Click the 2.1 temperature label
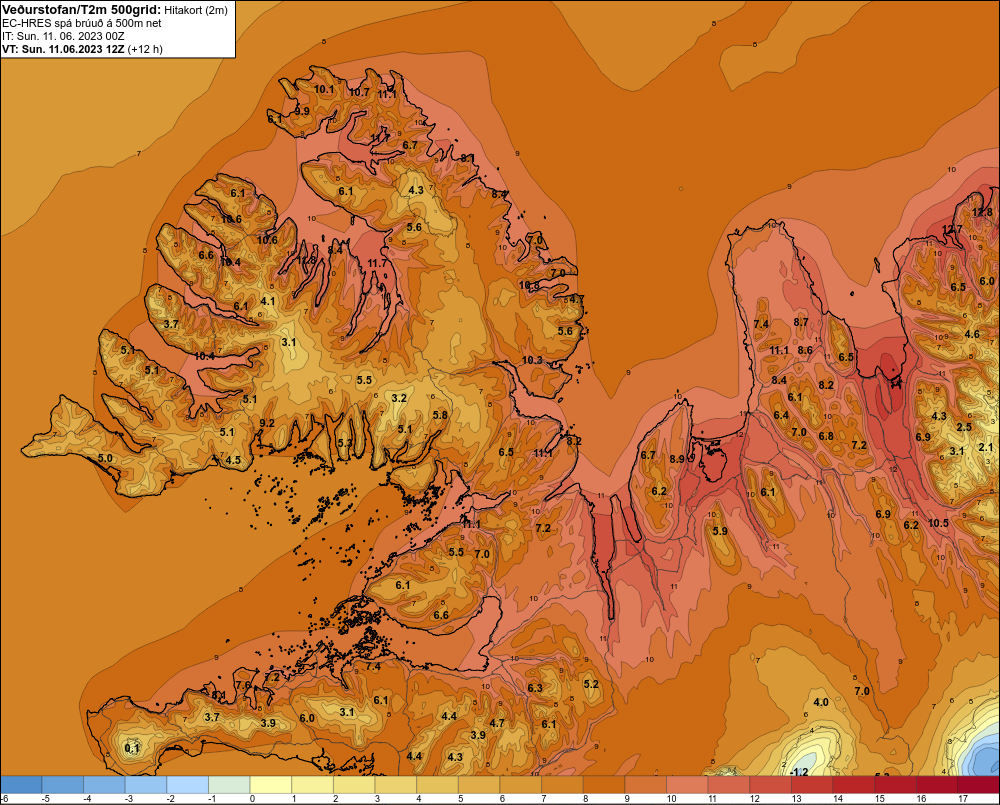Viewport: 1000px width, 805px height. pos(986,447)
